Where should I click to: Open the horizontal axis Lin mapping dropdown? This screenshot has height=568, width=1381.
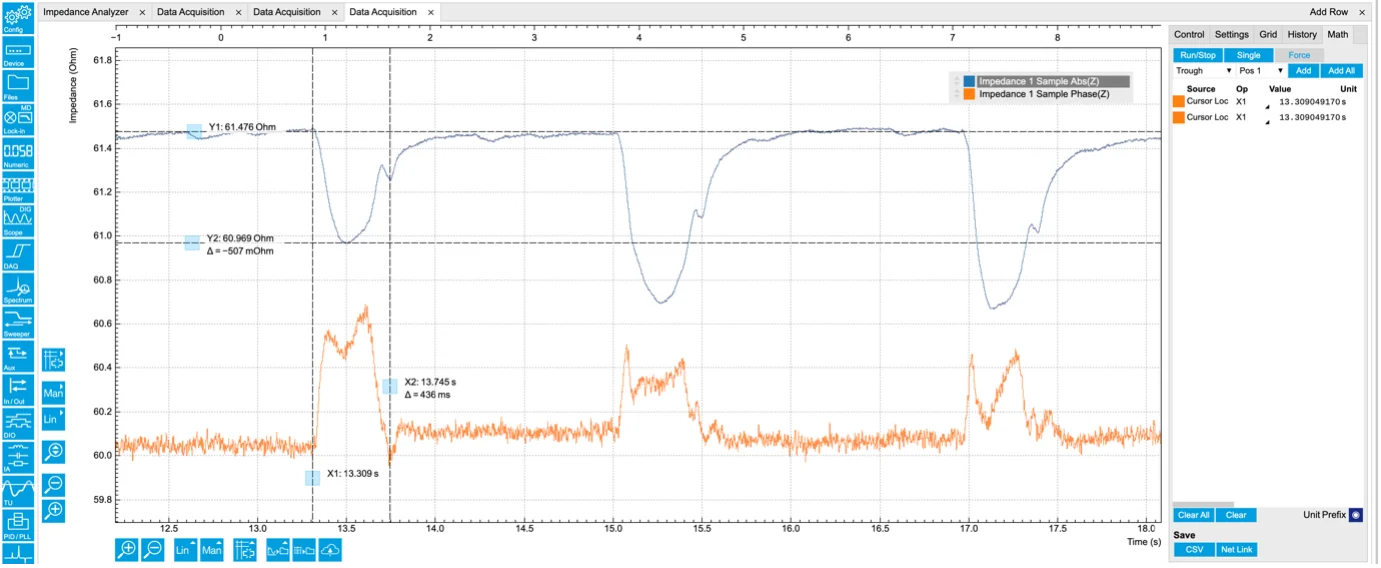(186, 549)
